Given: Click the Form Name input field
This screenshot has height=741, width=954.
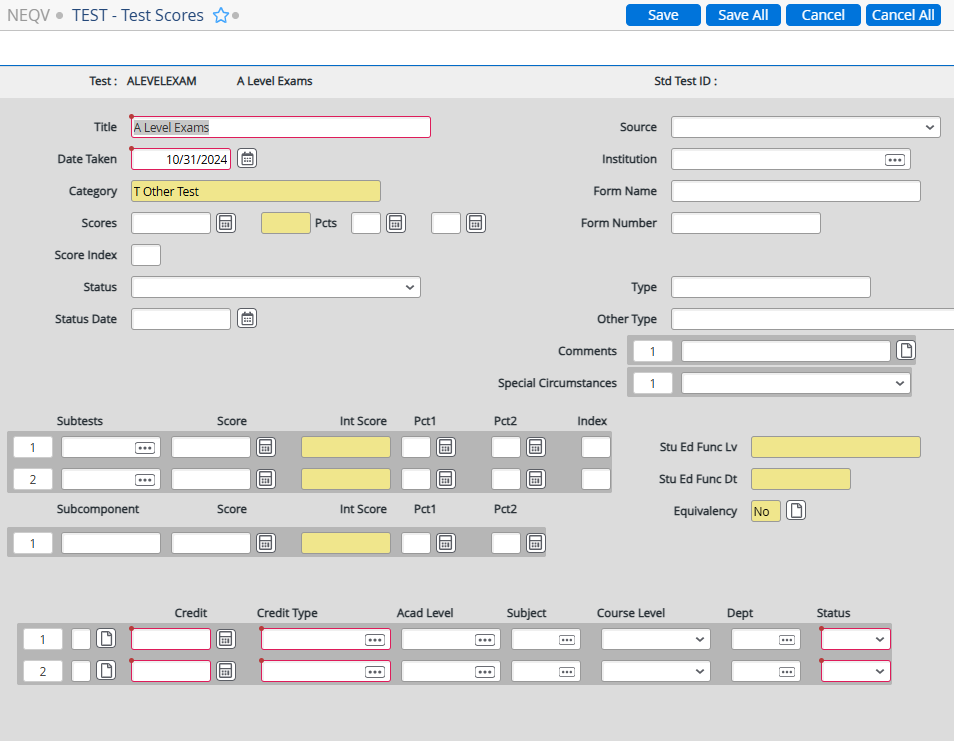Looking at the screenshot, I should pyautogui.click(x=796, y=191).
